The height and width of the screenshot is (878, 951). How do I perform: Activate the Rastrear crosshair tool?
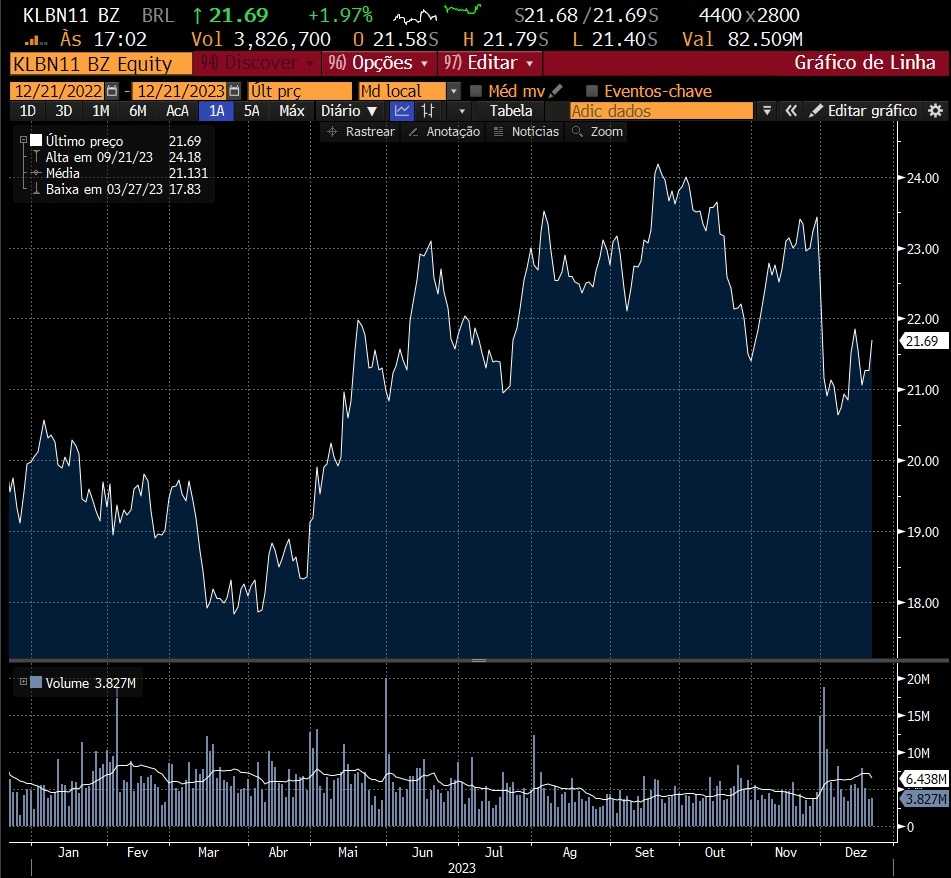(x=361, y=132)
